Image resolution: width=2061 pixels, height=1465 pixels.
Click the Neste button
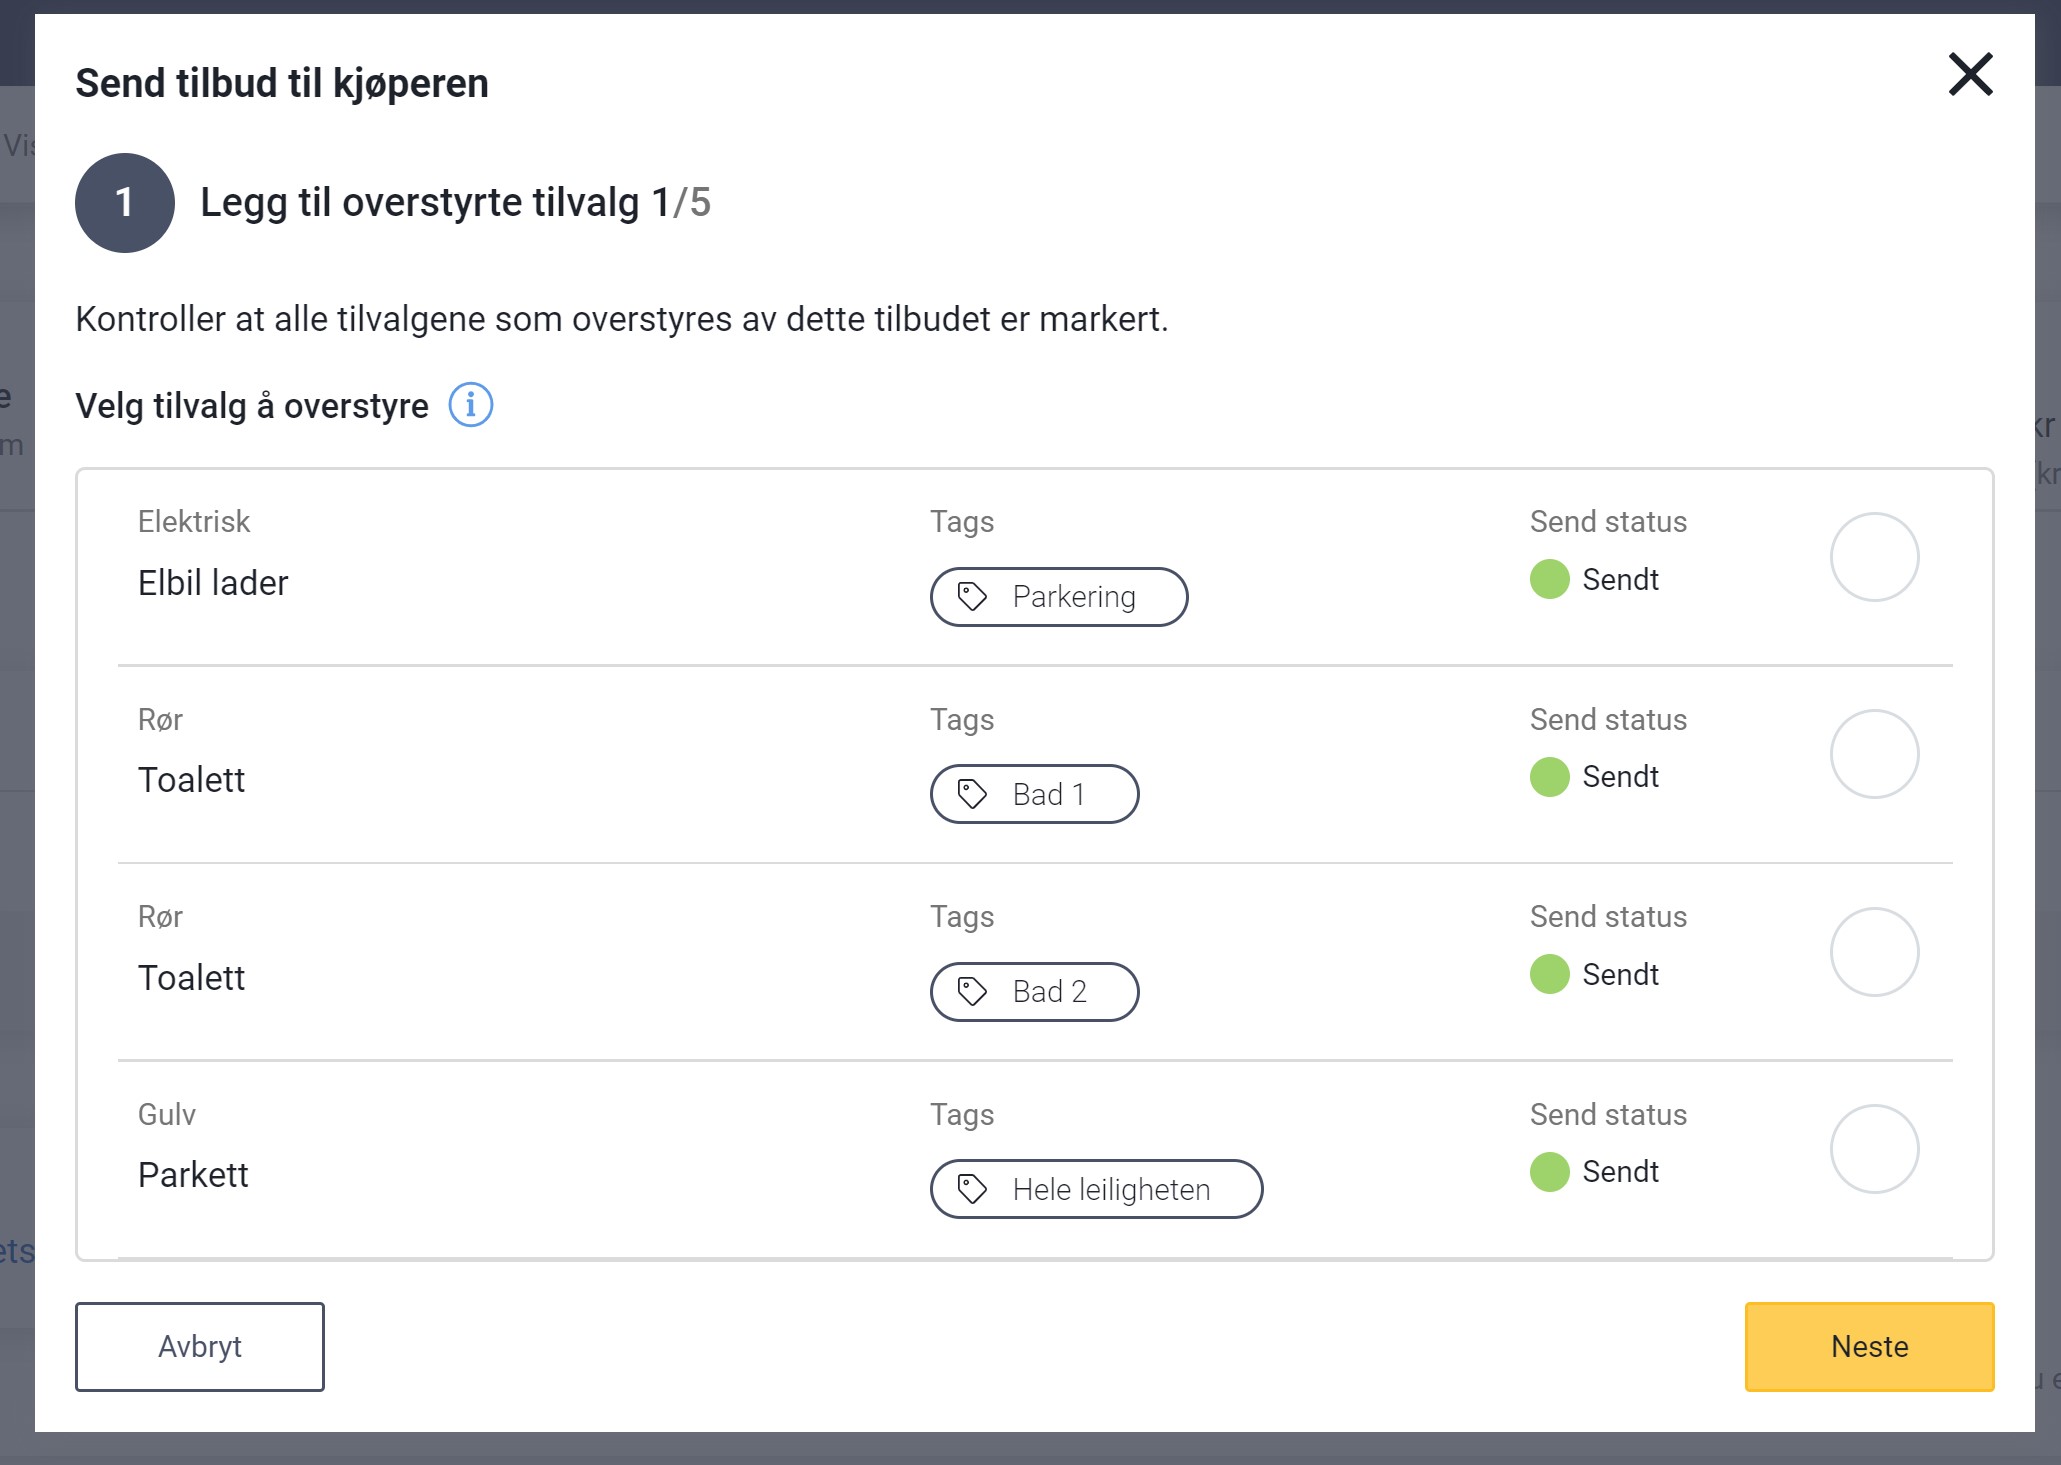pos(1869,1347)
